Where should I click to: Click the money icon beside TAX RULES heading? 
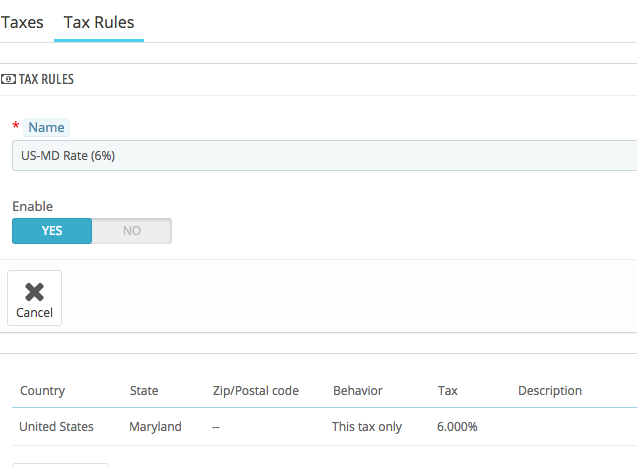click(8, 79)
